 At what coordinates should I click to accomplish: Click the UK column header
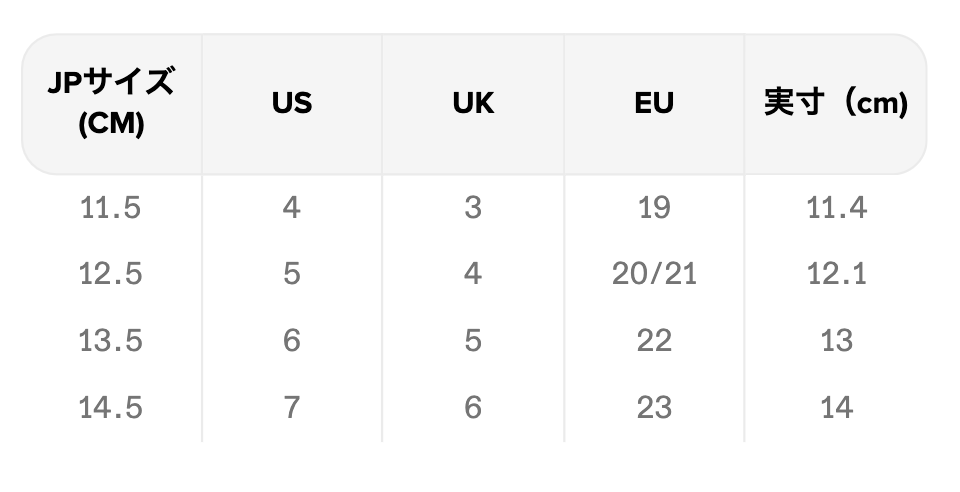(x=473, y=103)
